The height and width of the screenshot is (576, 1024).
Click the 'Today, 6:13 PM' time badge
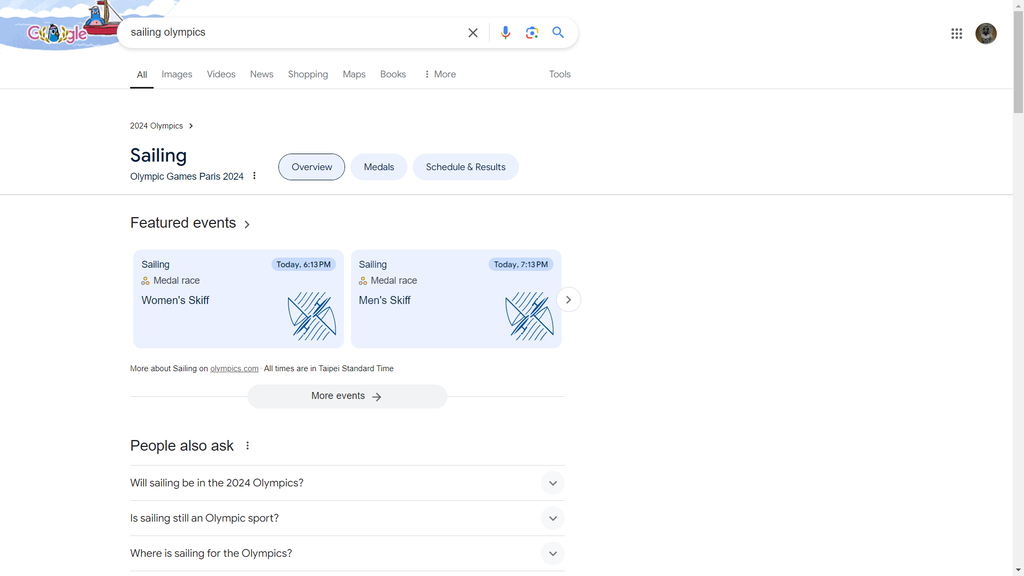coord(303,264)
